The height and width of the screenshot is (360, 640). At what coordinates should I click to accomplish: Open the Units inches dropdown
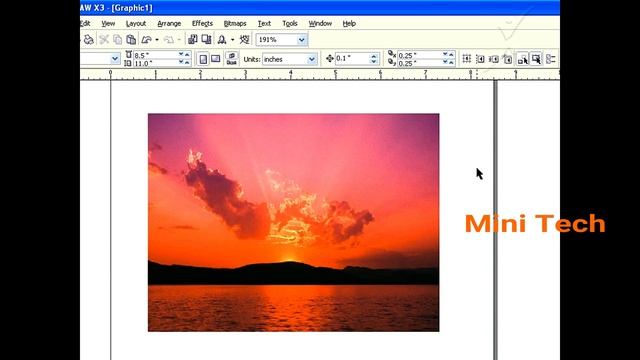coord(311,59)
